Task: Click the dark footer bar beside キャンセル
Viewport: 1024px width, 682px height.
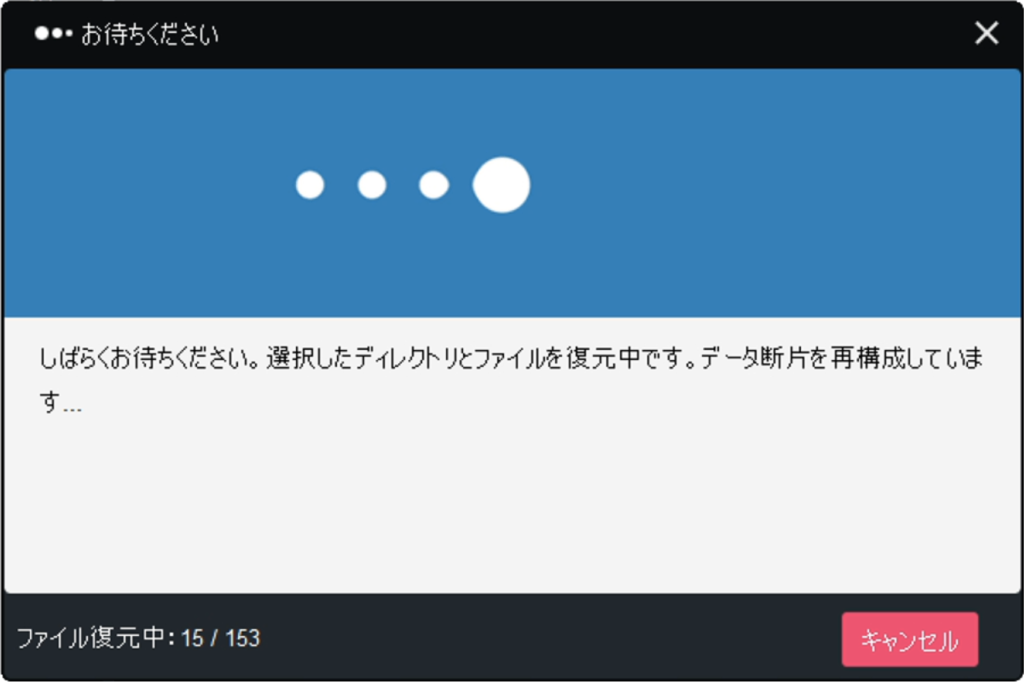Action: point(549,638)
